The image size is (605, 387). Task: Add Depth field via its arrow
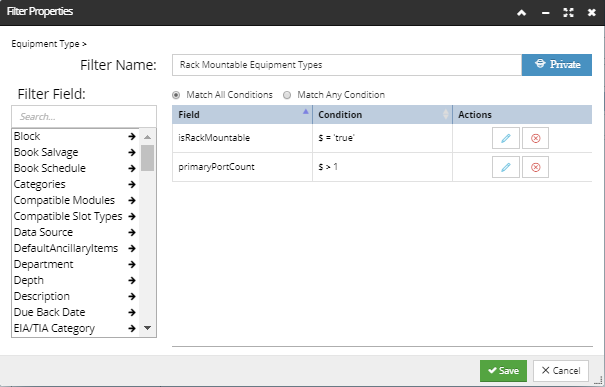pos(132,281)
